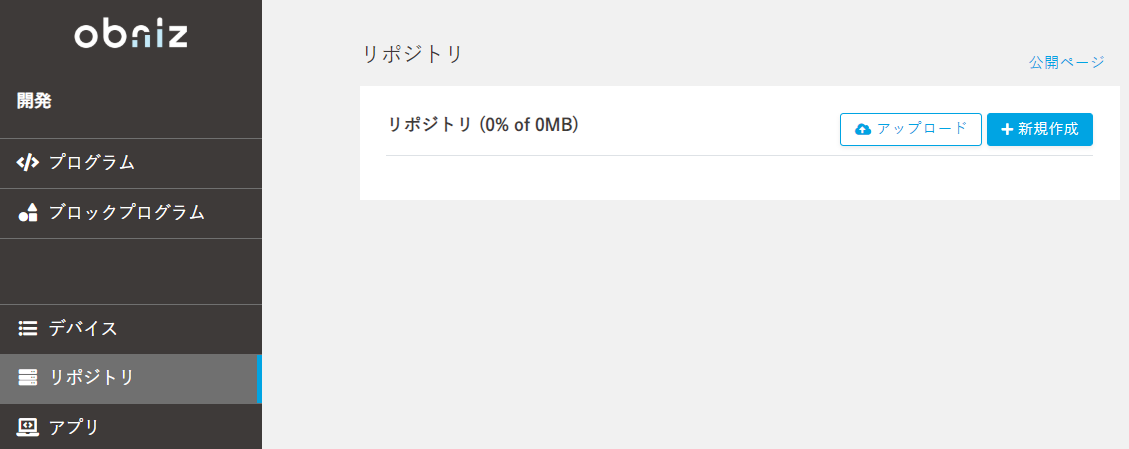Click the obniz logo in the sidebar
The image size is (1129, 449).
point(131,36)
